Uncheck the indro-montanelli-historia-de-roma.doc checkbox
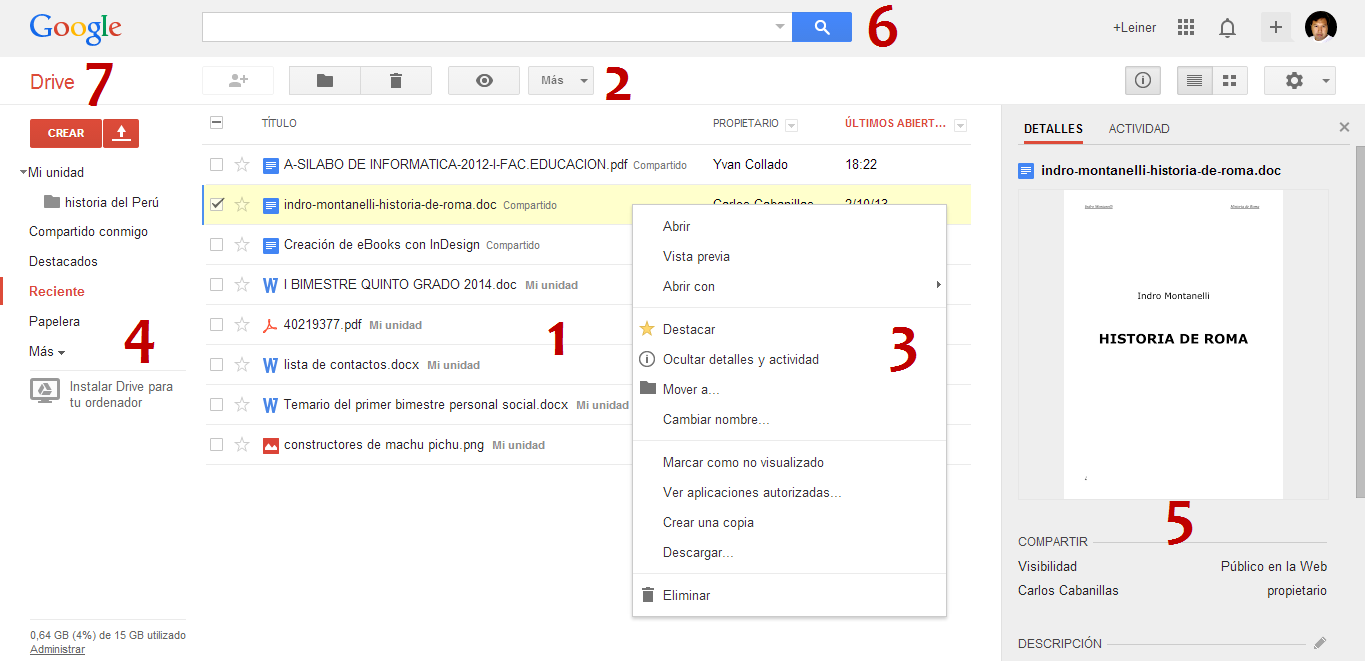Viewport: 1365px width, 661px height. click(216, 204)
